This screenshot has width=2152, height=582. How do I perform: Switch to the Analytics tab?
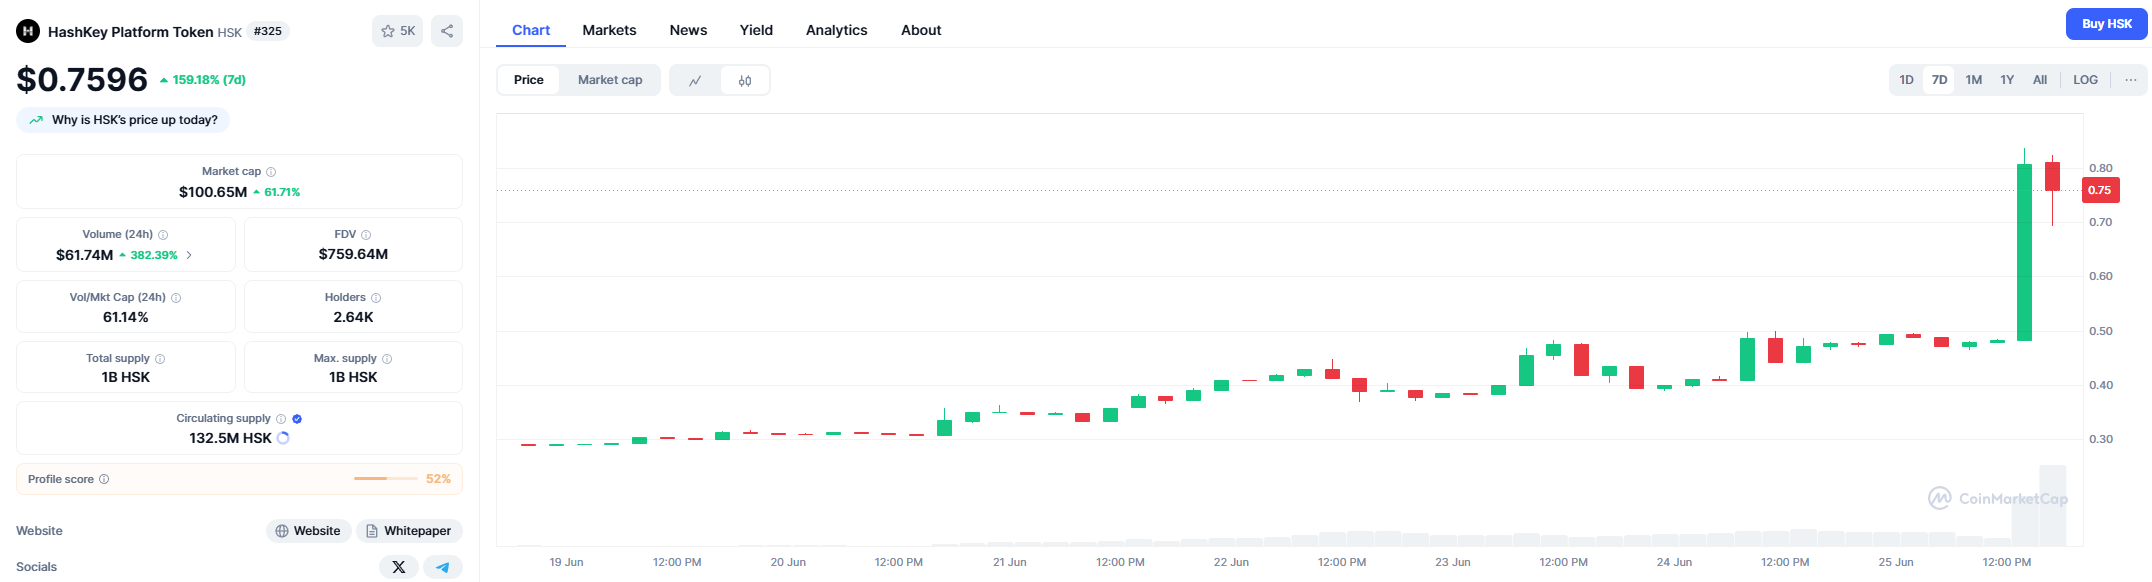[x=836, y=30]
